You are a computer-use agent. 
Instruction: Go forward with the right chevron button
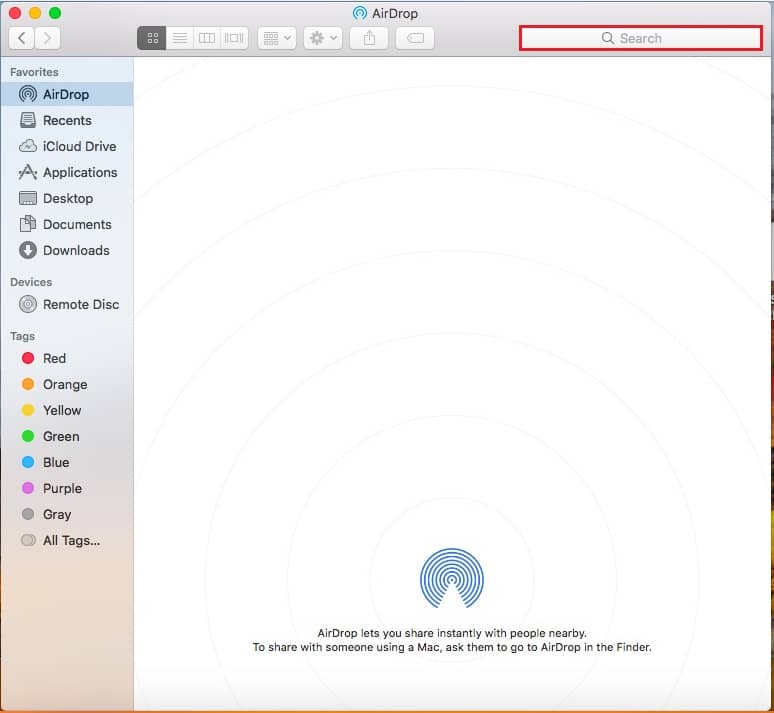click(x=47, y=38)
